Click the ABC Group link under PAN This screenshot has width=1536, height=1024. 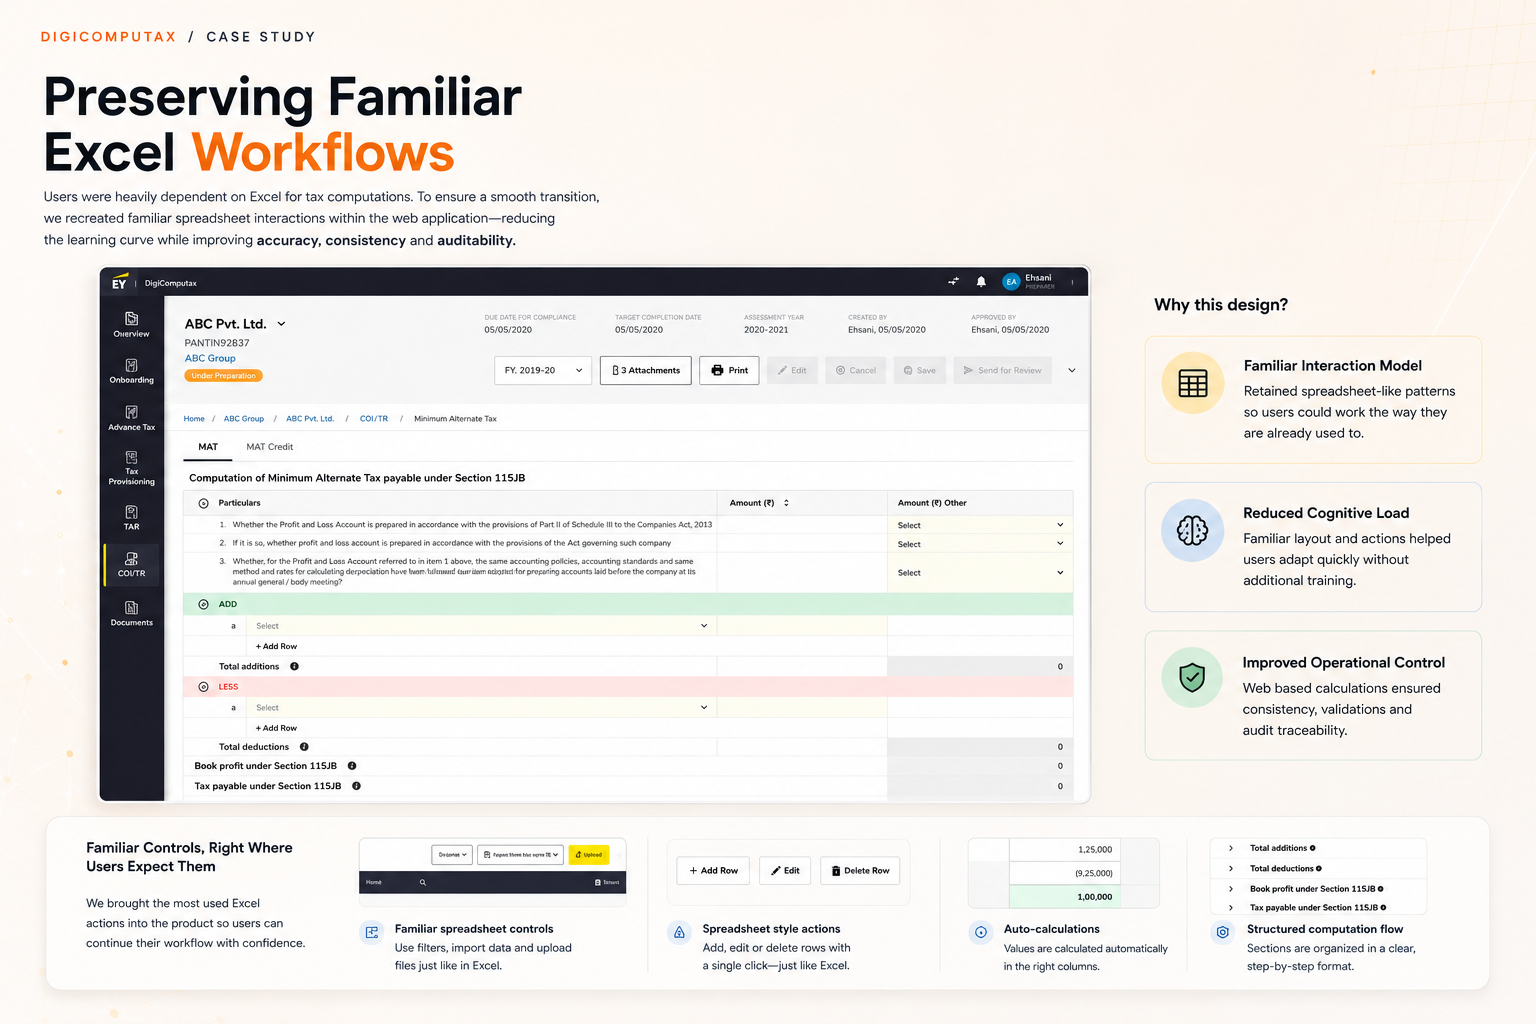[x=210, y=358]
